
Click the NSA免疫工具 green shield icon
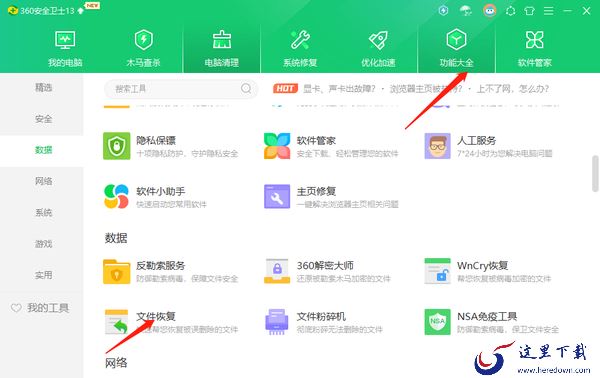437,322
